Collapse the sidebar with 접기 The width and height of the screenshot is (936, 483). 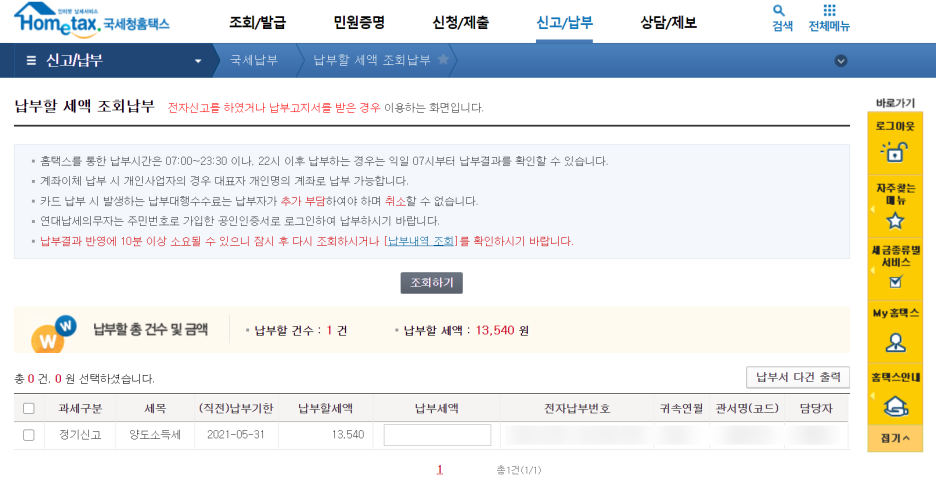895,438
